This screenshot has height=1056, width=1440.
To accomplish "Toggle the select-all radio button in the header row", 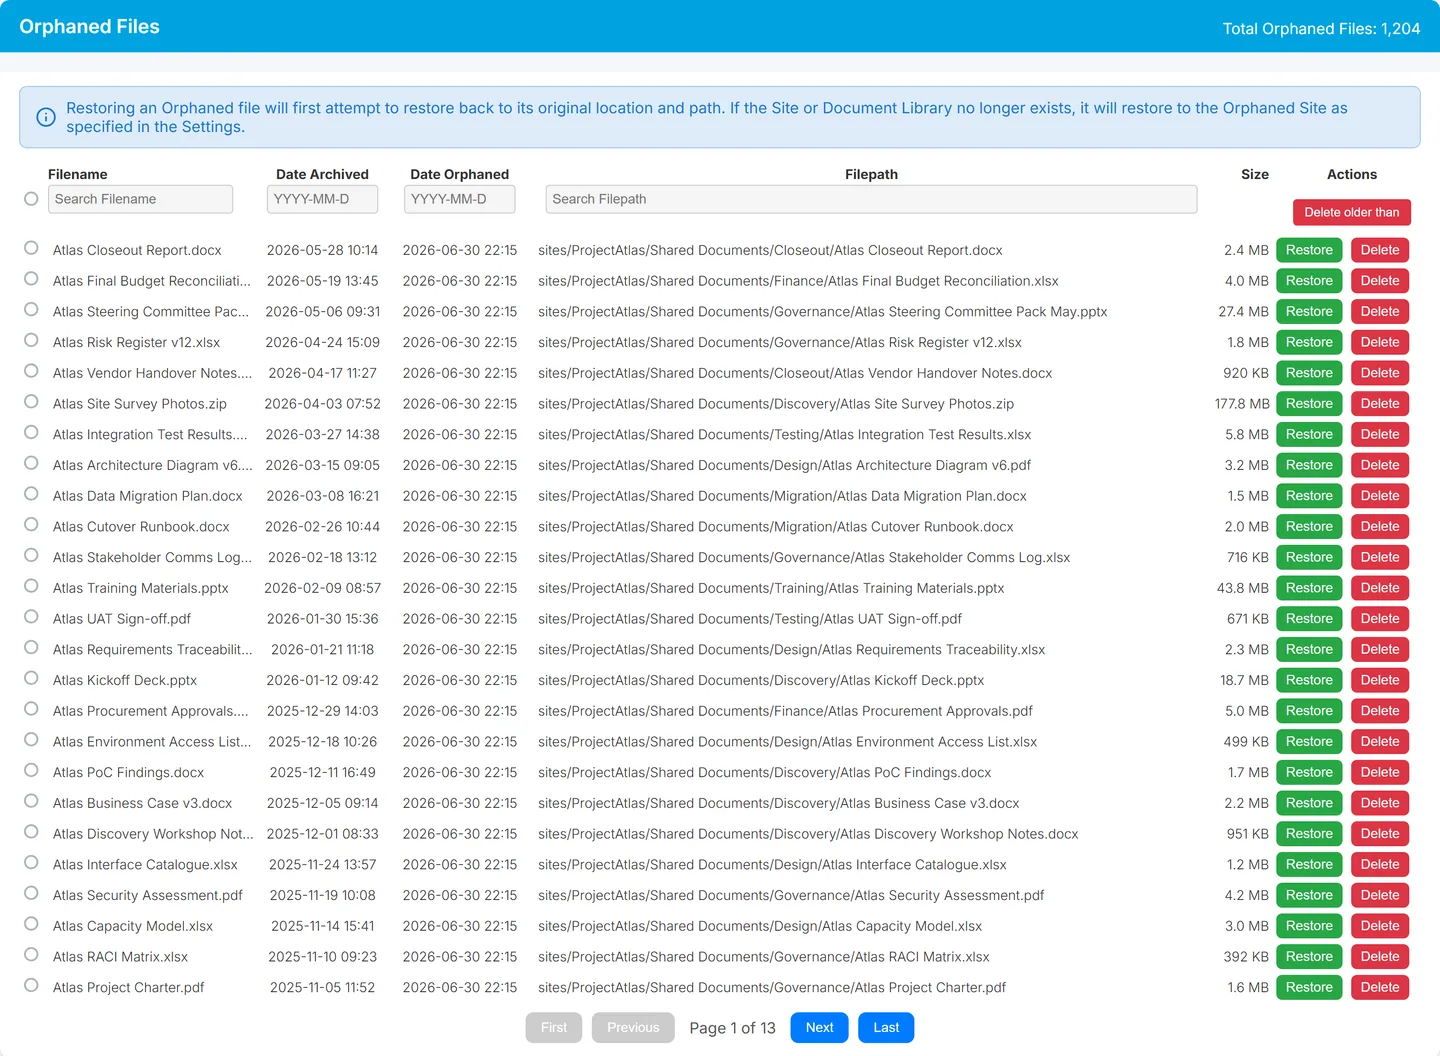I will 31,199.
